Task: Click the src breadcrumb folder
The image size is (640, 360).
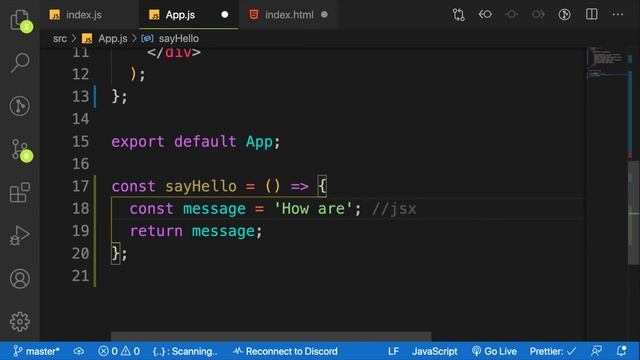Action: click(x=60, y=38)
